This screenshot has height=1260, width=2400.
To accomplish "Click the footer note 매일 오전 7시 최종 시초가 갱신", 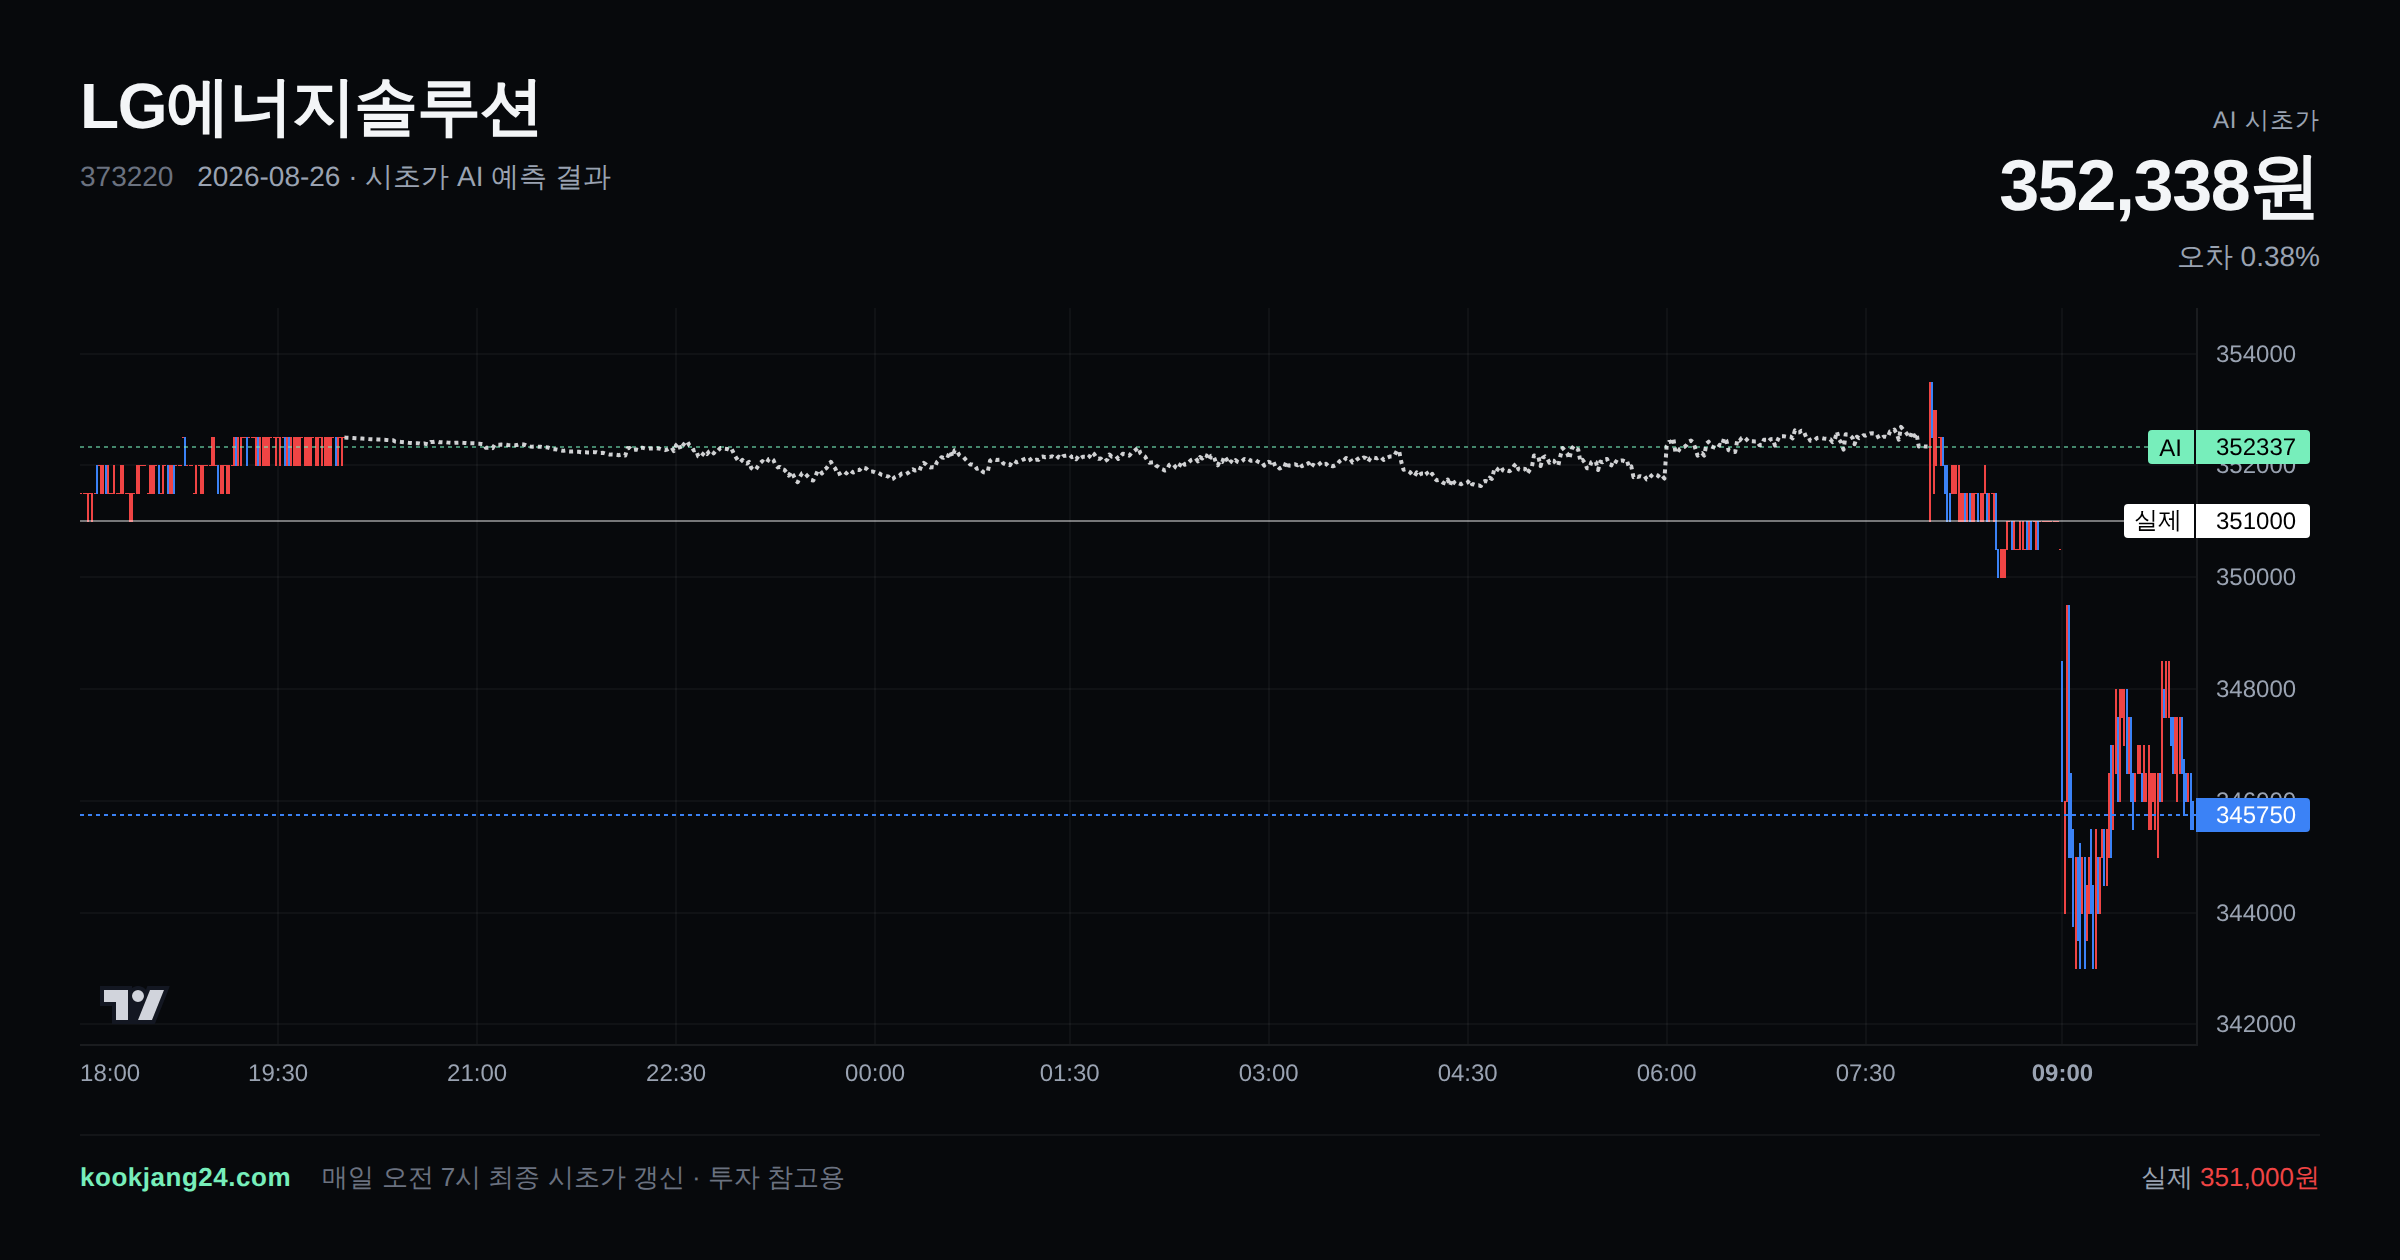I will (x=503, y=1177).
